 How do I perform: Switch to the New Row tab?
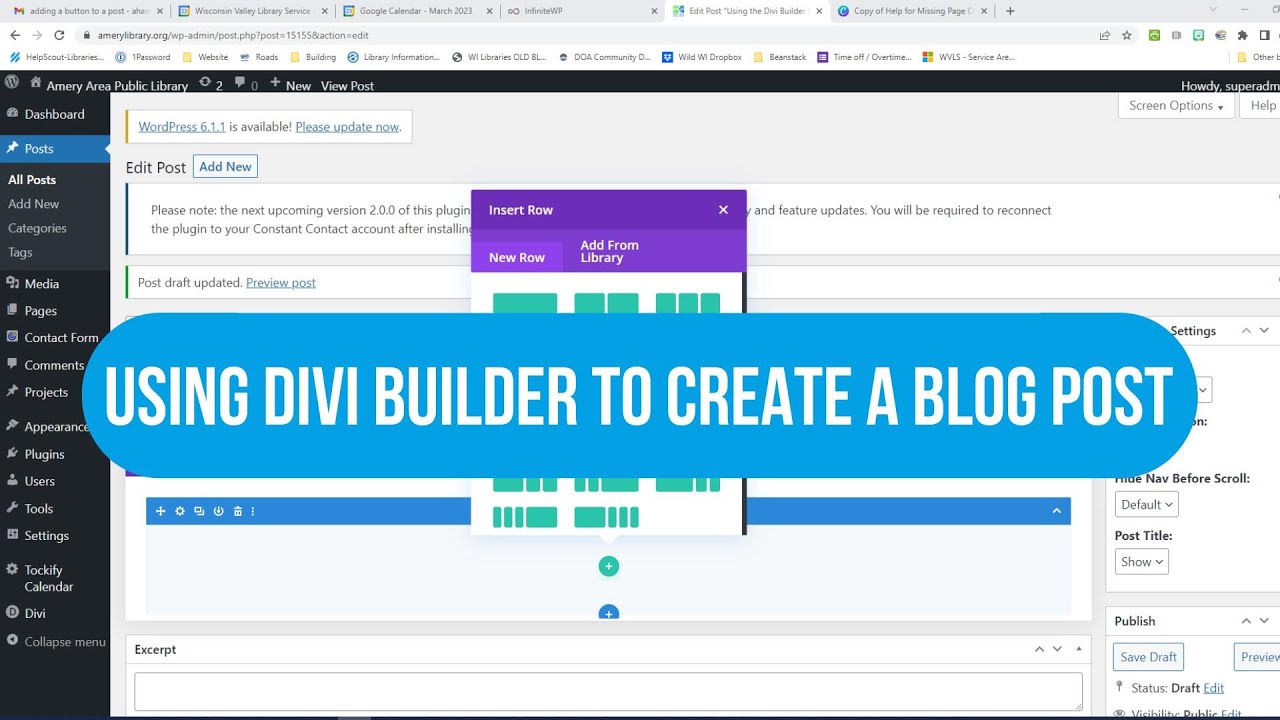(x=517, y=258)
